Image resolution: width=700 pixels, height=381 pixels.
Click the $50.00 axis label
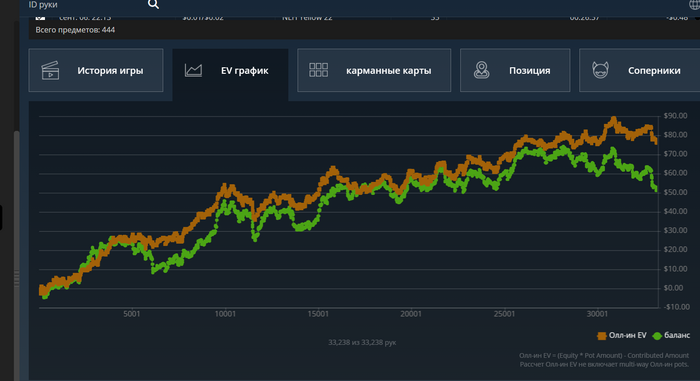pos(675,192)
